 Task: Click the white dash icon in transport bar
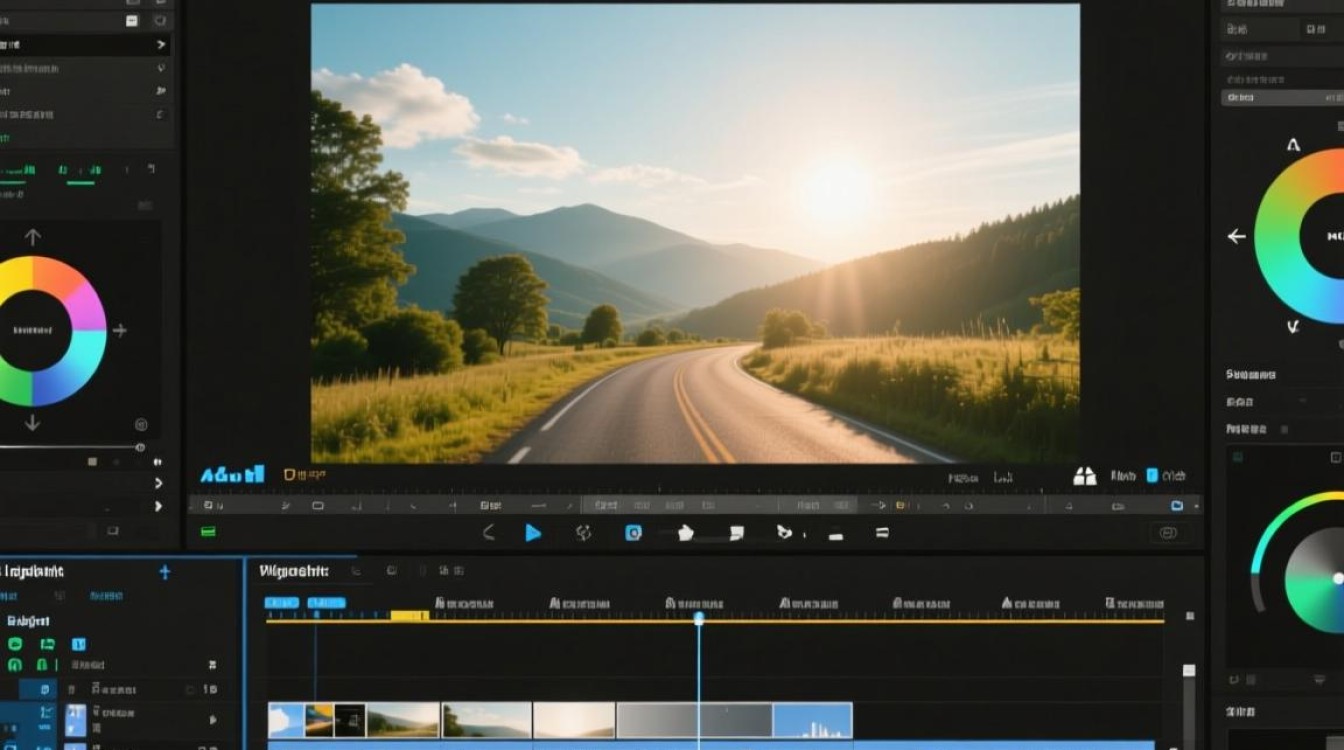coord(836,536)
